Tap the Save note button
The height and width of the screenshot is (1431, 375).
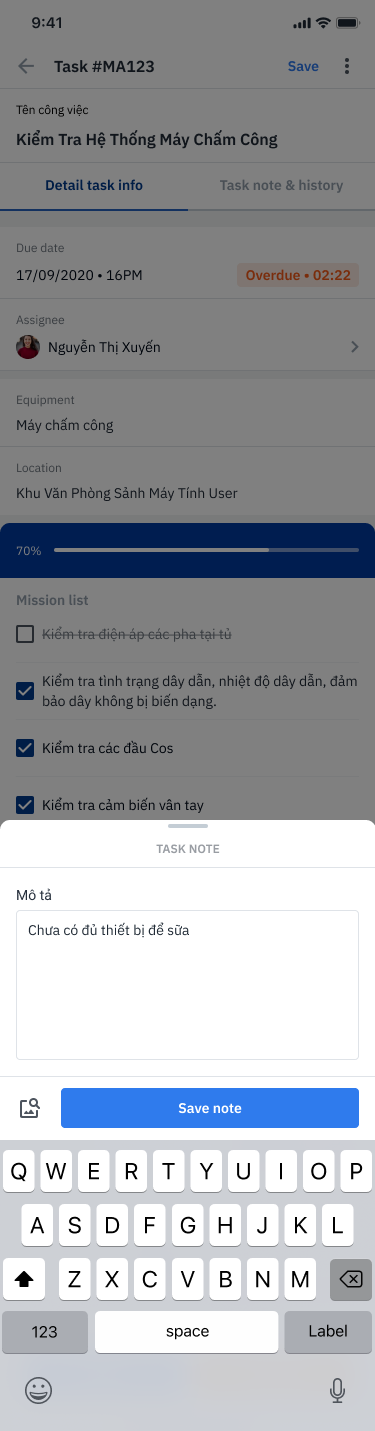[x=210, y=1108]
